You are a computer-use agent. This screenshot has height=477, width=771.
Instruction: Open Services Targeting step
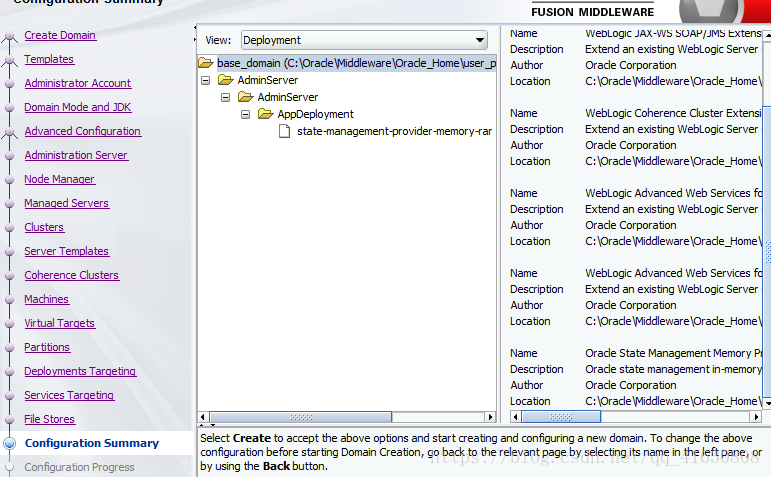[x=69, y=395]
